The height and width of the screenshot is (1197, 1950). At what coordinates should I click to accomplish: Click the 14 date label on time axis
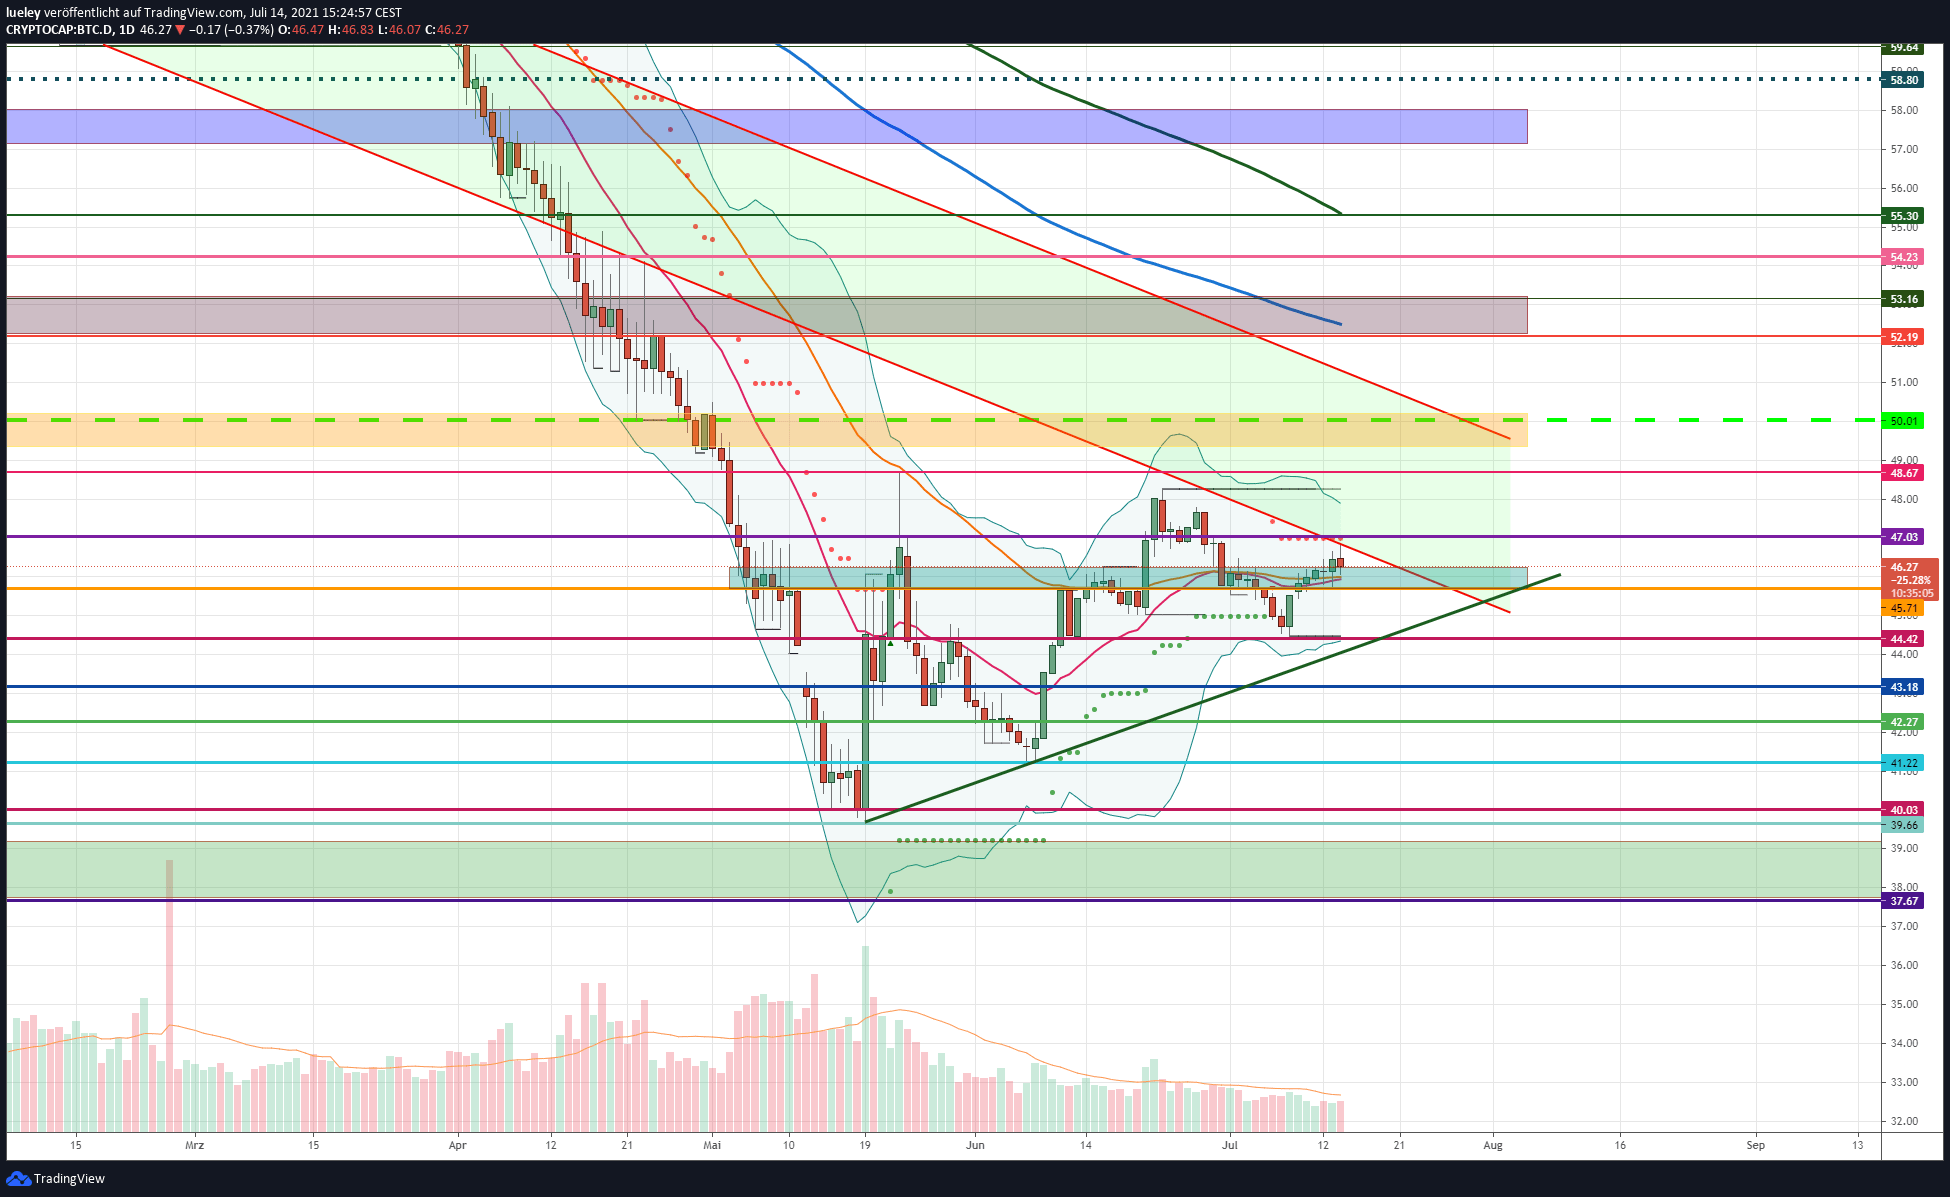pyautogui.click(x=1086, y=1145)
